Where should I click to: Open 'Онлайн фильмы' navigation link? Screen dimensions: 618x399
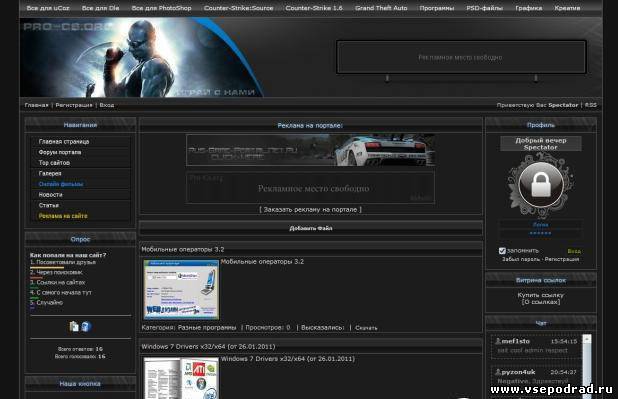pyautogui.click(x=61, y=184)
